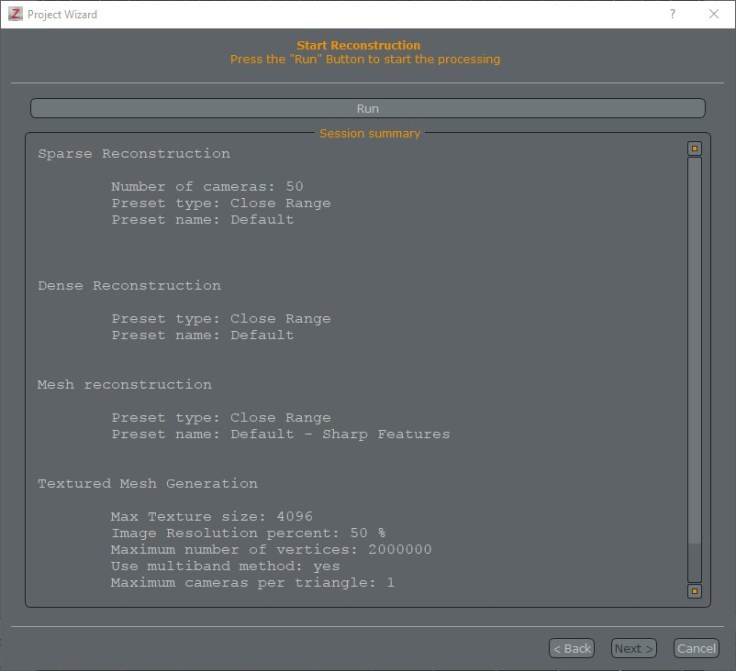This screenshot has height=671, width=736.
Task: Click the Next button
Action: (633, 648)
